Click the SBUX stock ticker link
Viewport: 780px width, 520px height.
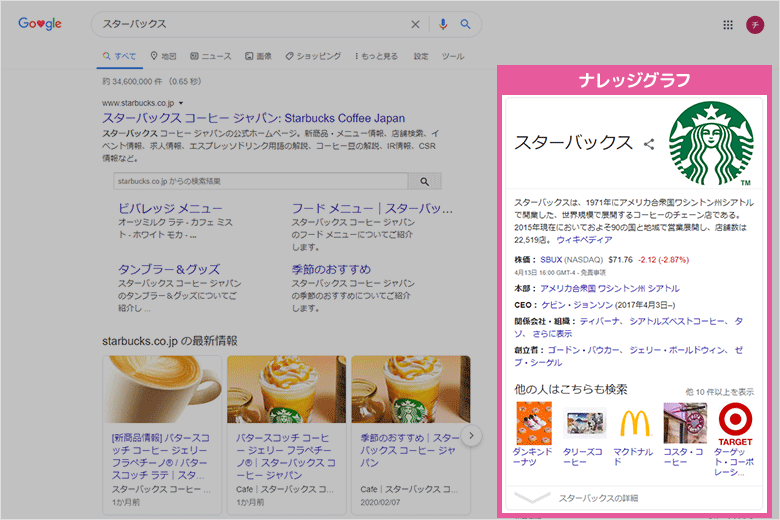551,259
